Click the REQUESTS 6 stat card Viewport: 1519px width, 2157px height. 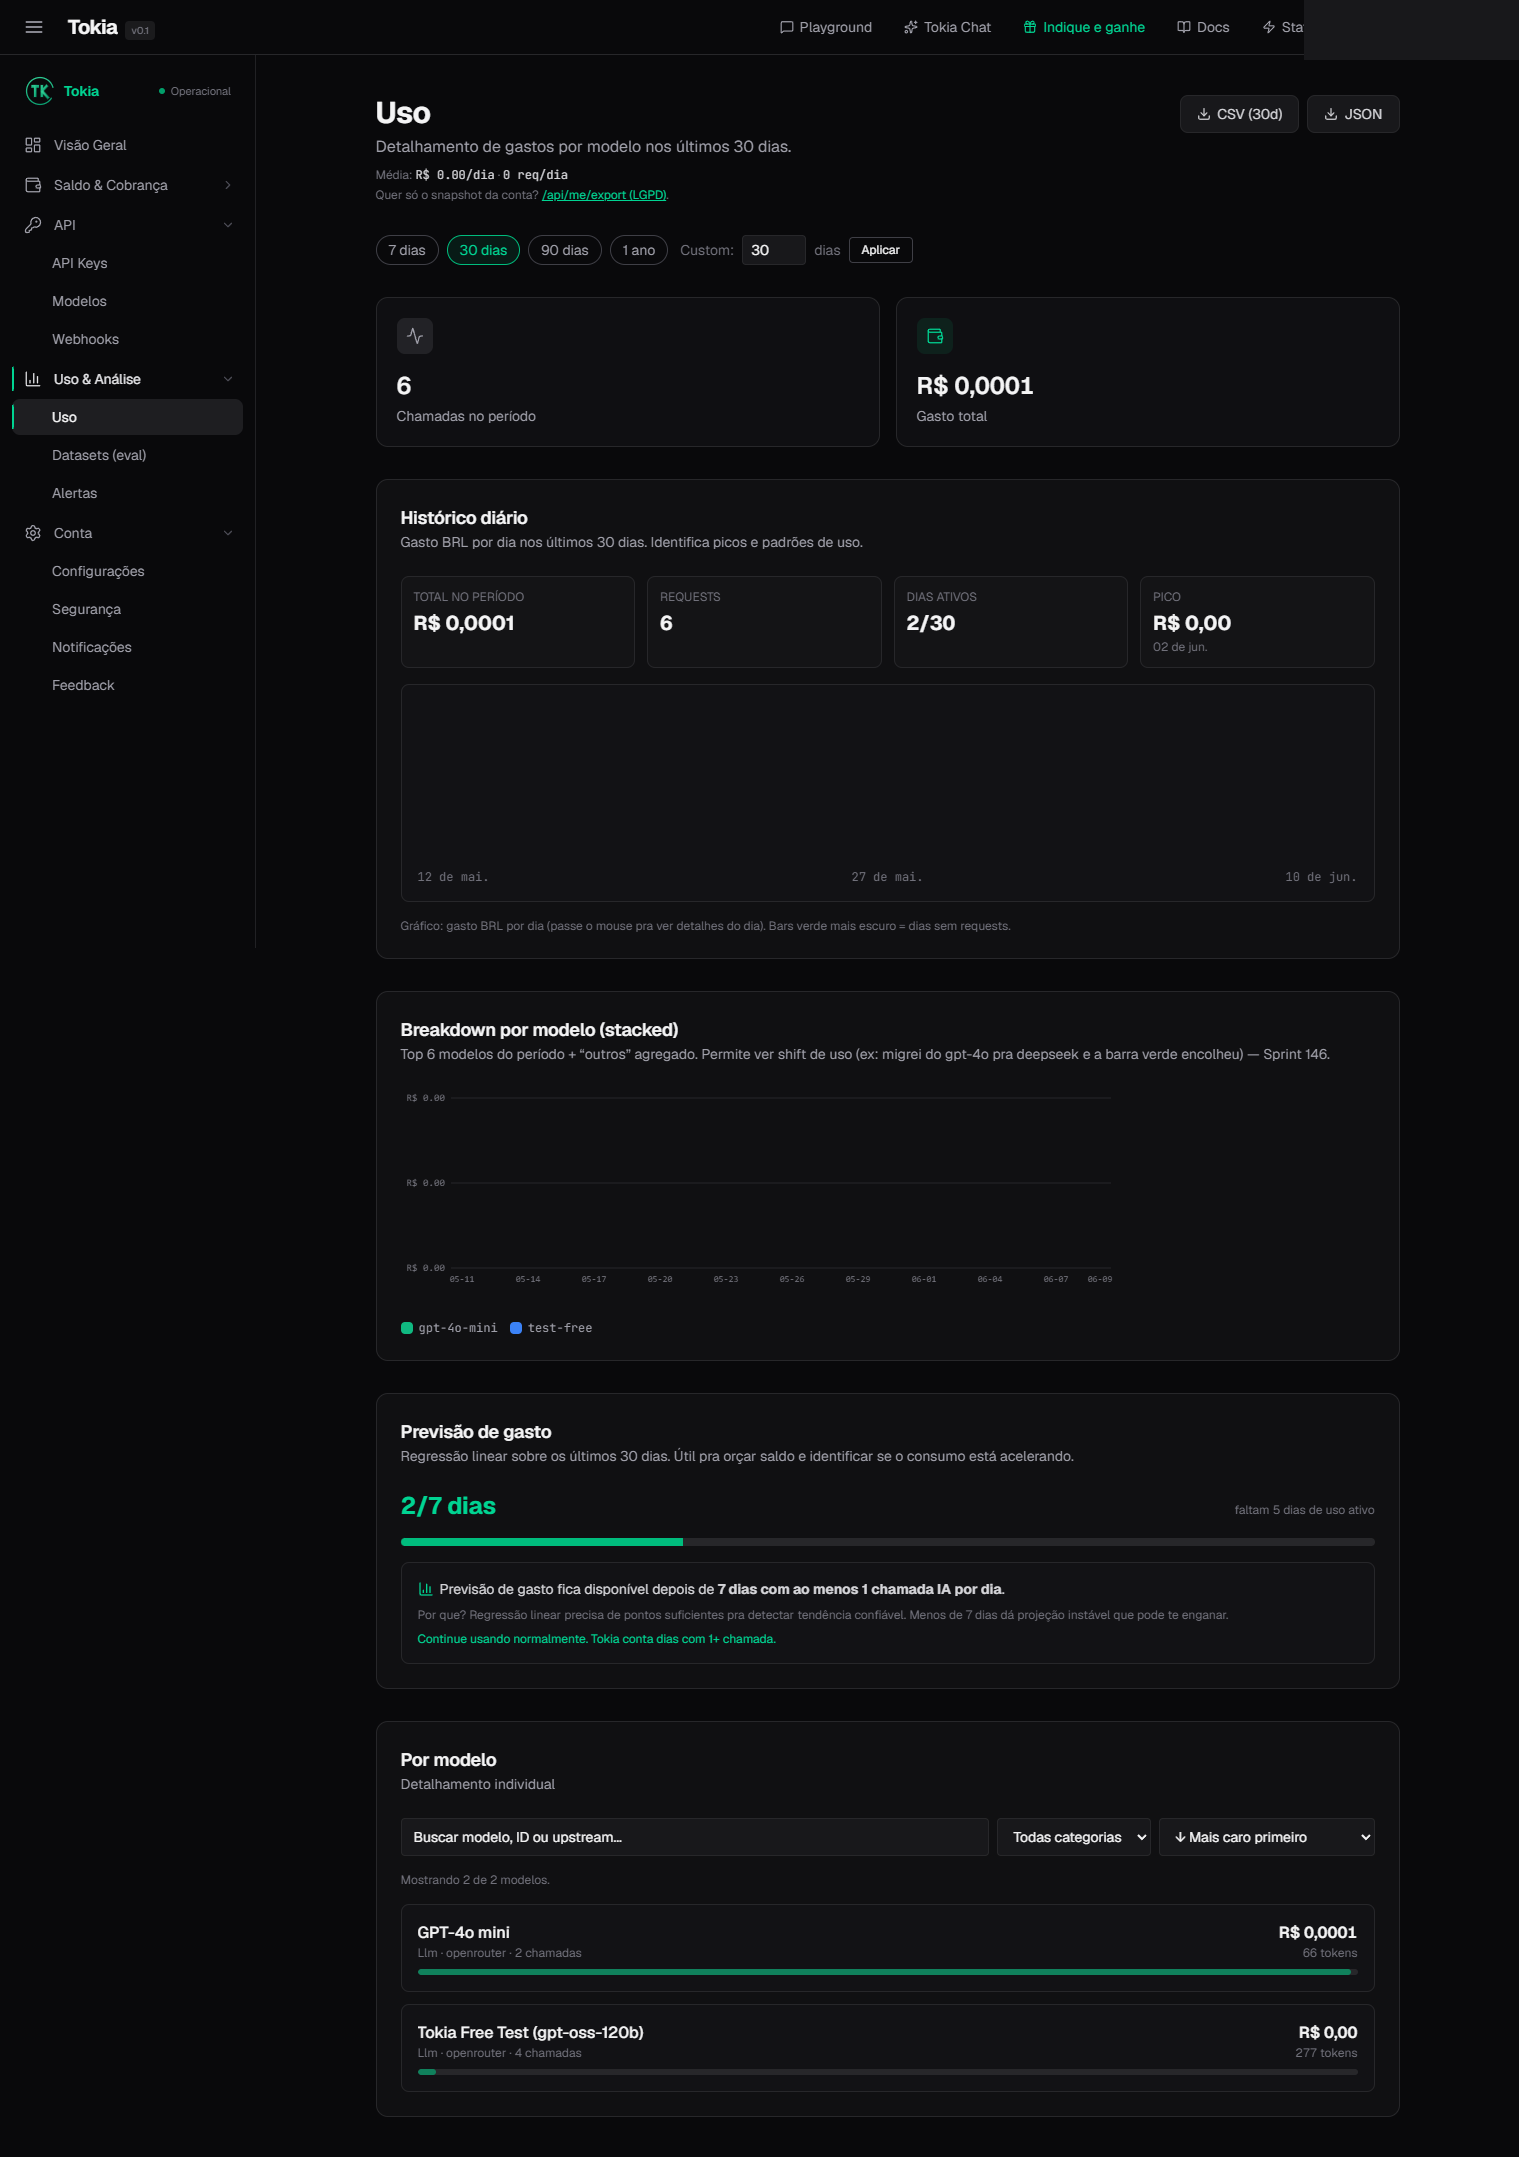[x=764, y=622]
